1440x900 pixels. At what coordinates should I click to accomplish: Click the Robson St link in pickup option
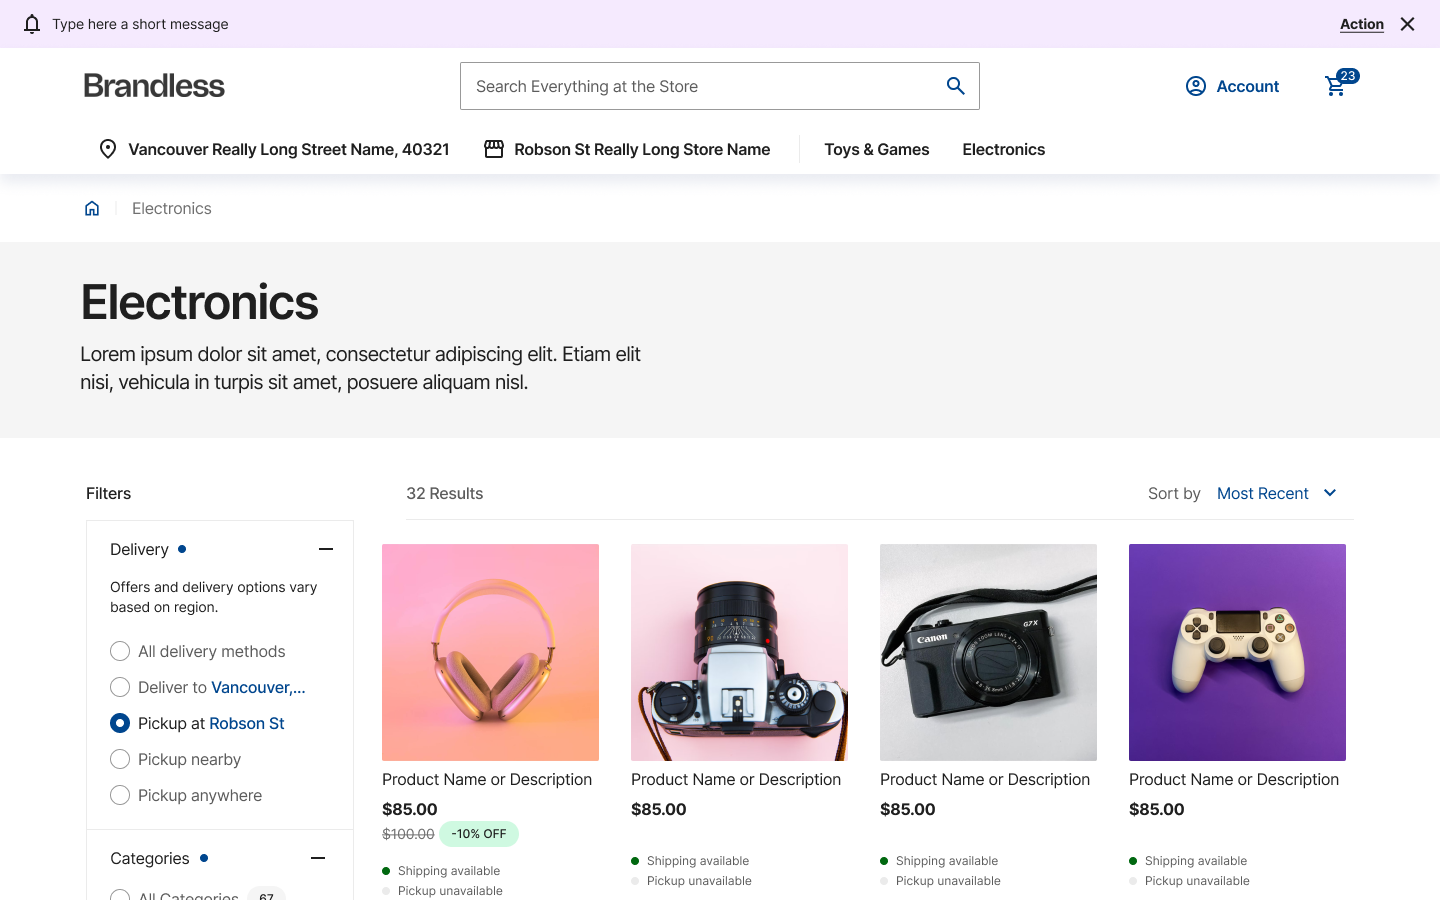pyautogui.click(x=247, y=723)
